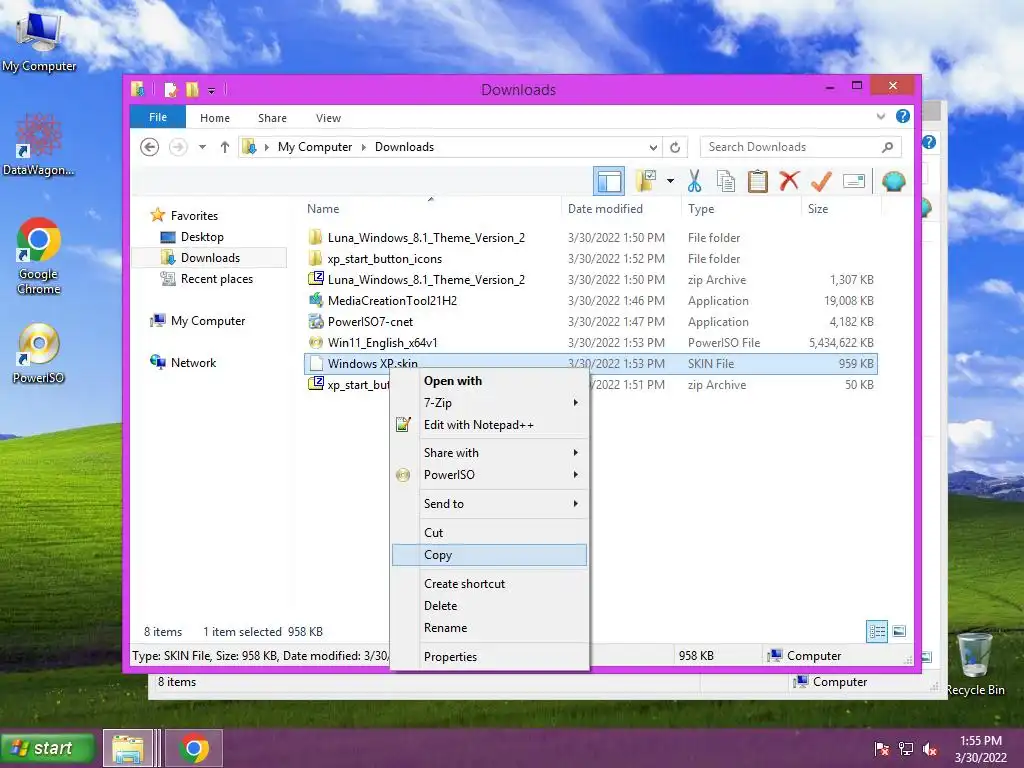Click the red X Delete toolbar icon
This screenshot has height=768, width=1024.
click(790, 180)
